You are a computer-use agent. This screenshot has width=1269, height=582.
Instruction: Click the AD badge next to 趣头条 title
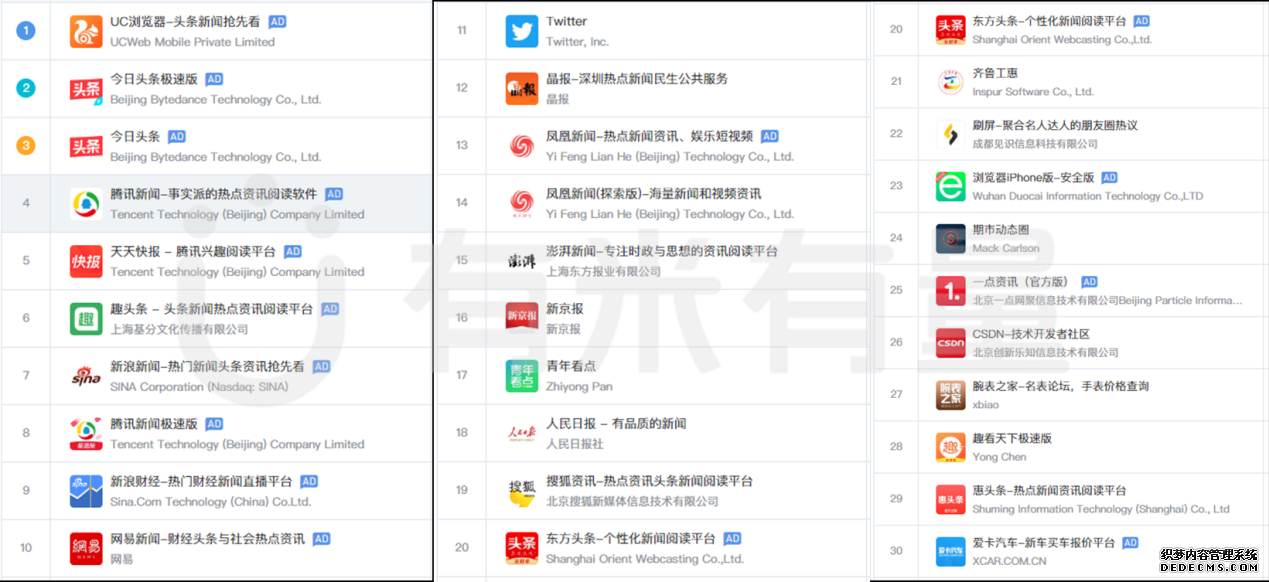330,309
